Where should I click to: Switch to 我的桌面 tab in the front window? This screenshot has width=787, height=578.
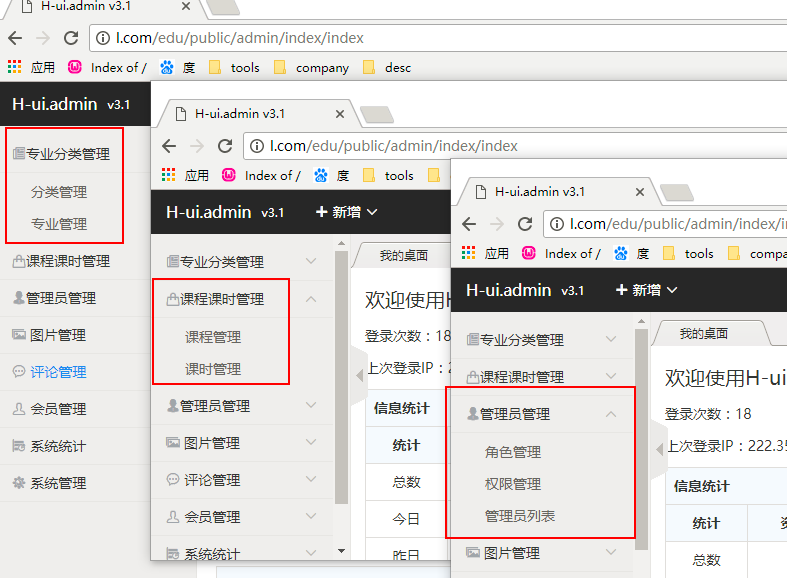pos(704,334)
